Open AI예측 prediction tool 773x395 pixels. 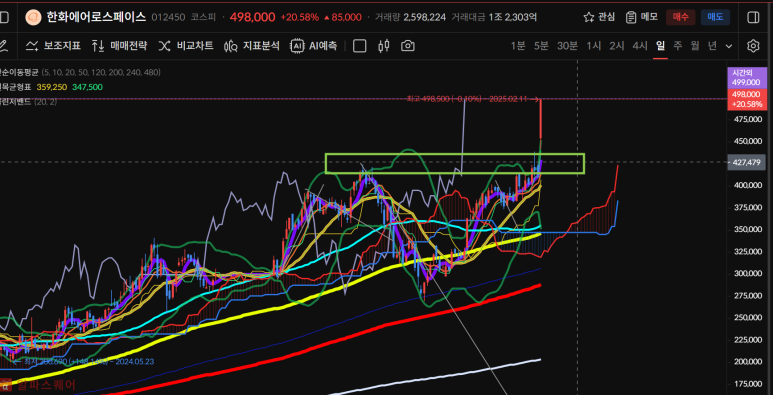[314, 46]
